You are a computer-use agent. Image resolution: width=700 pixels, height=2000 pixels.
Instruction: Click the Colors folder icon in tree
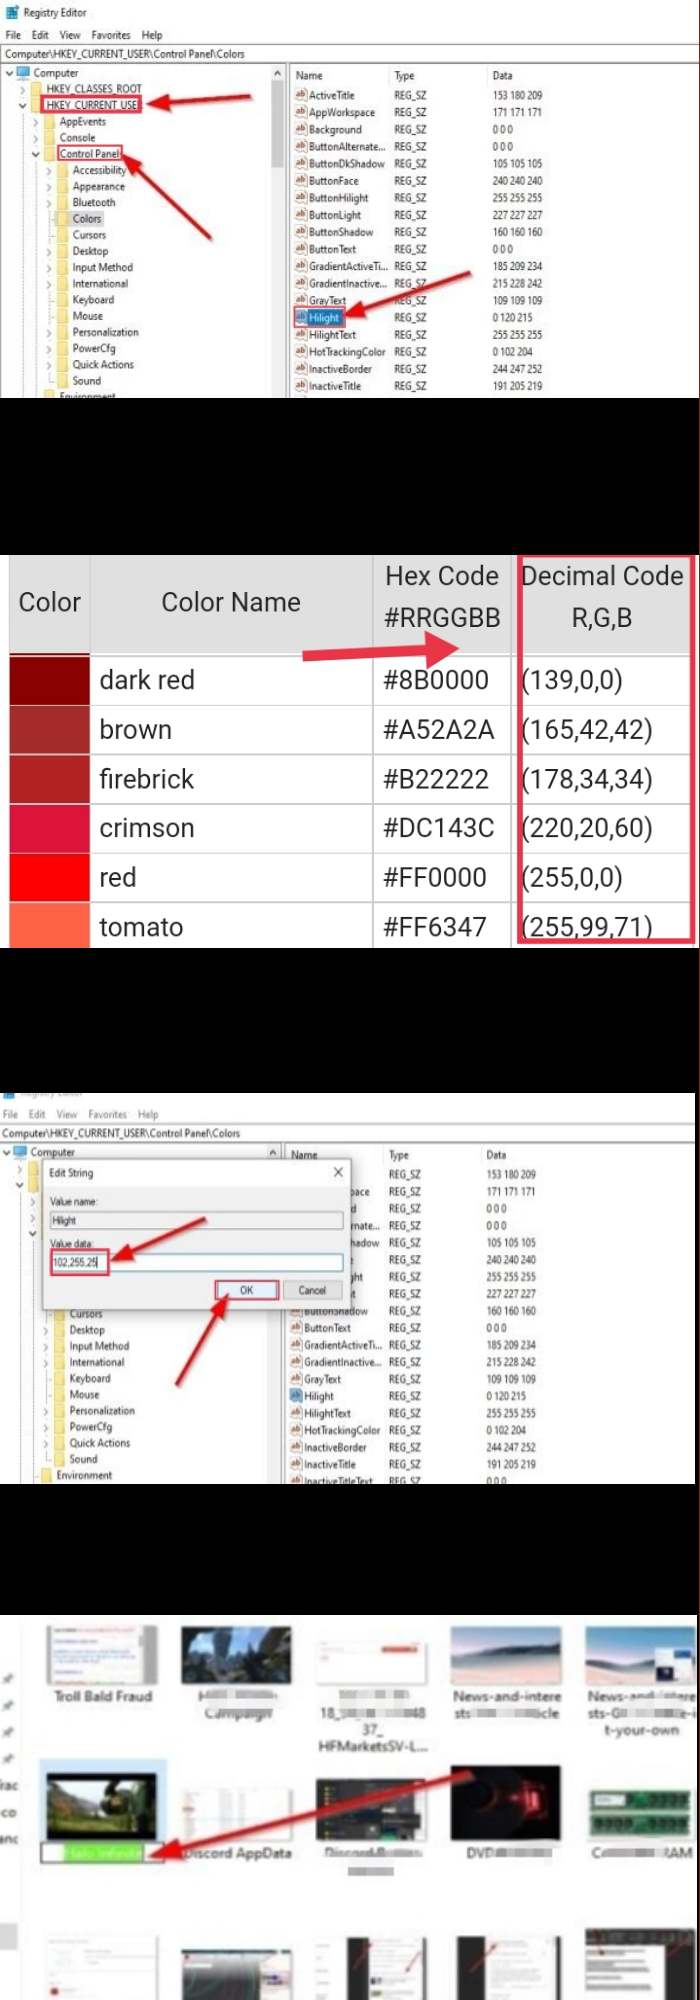coord(63,218)
